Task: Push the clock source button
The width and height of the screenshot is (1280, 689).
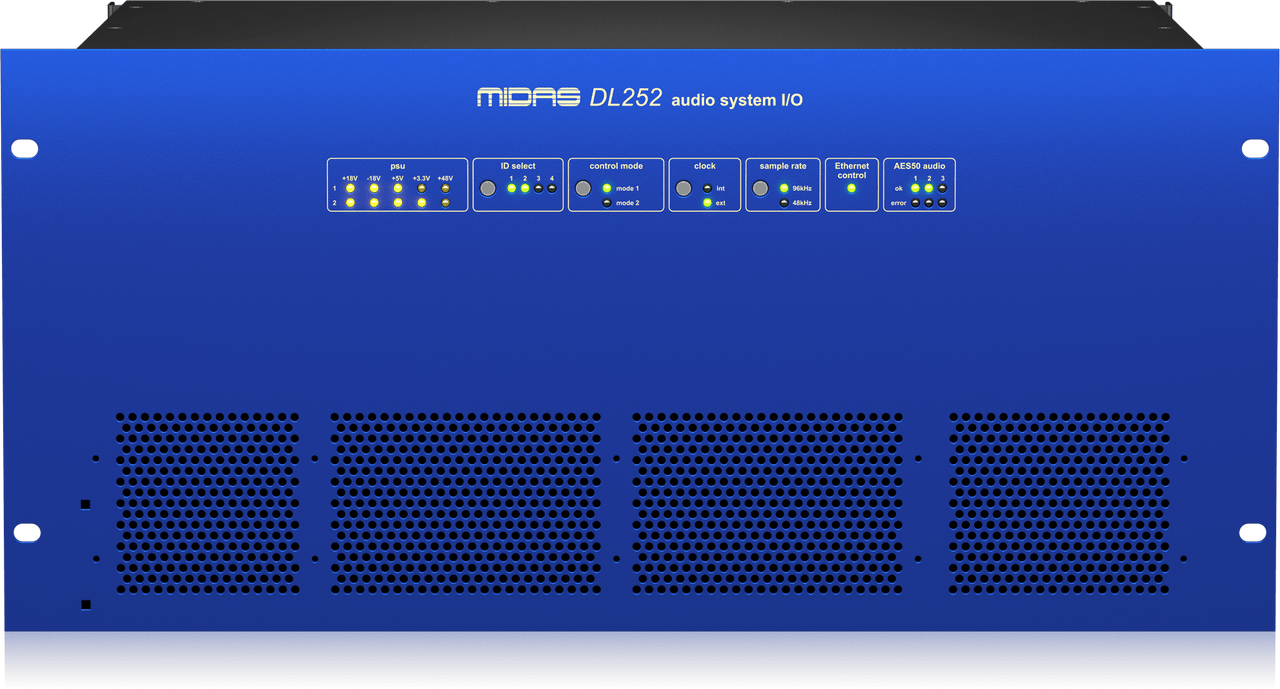Action: point(683,188)
